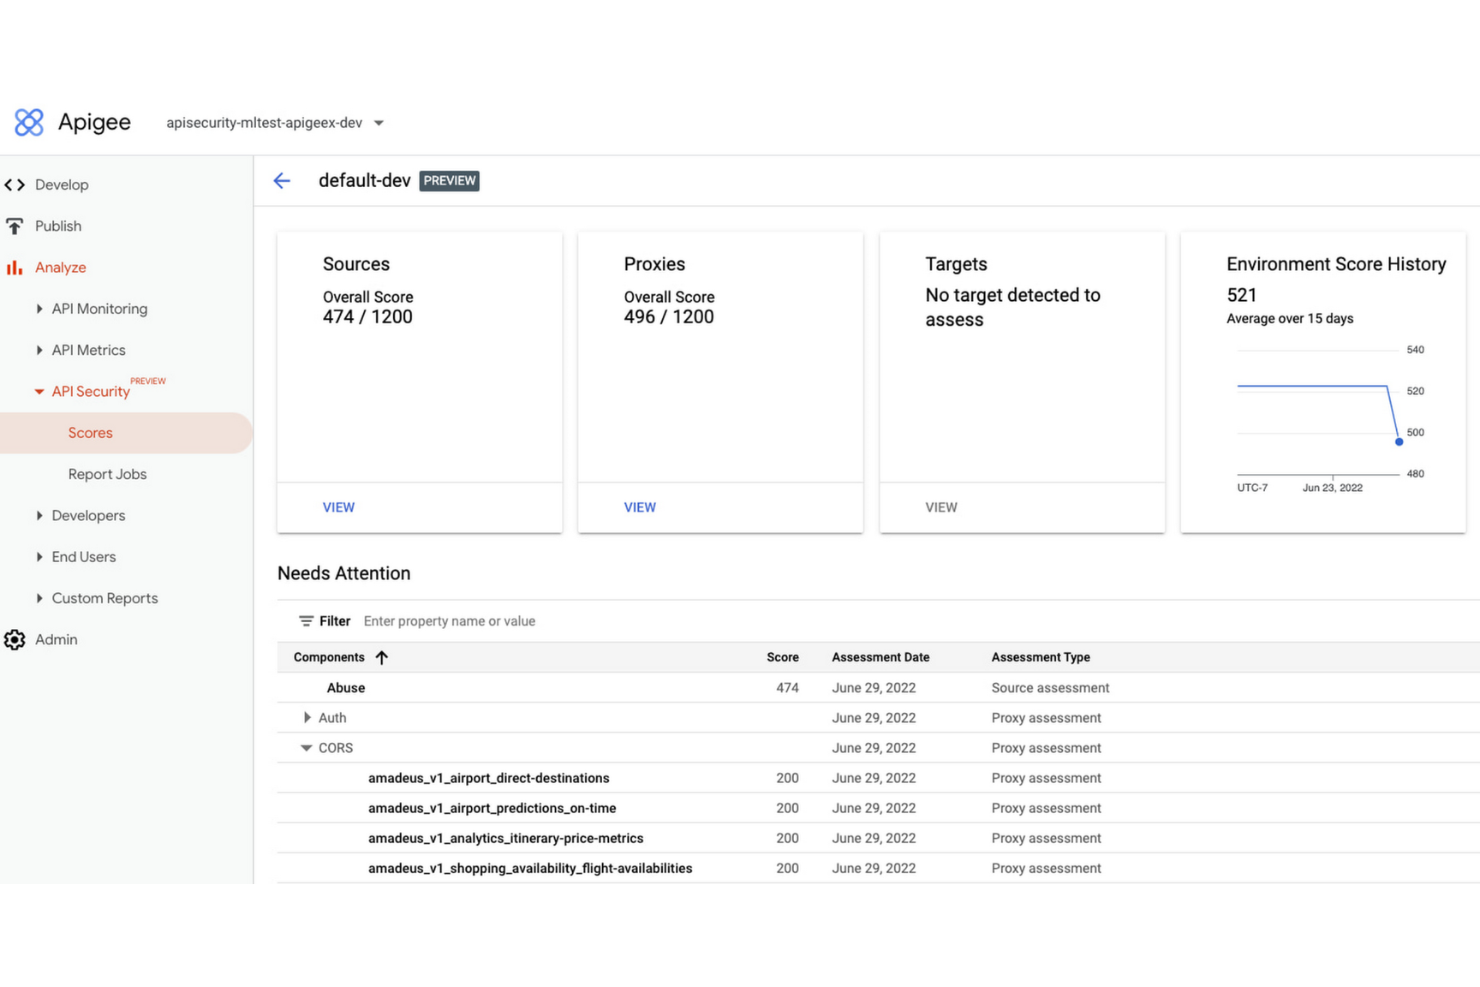Open the apisecurity-mltest-apigeex-dev organization dropdown
The width and height of the screenshot is (1480, 987).
275,123
